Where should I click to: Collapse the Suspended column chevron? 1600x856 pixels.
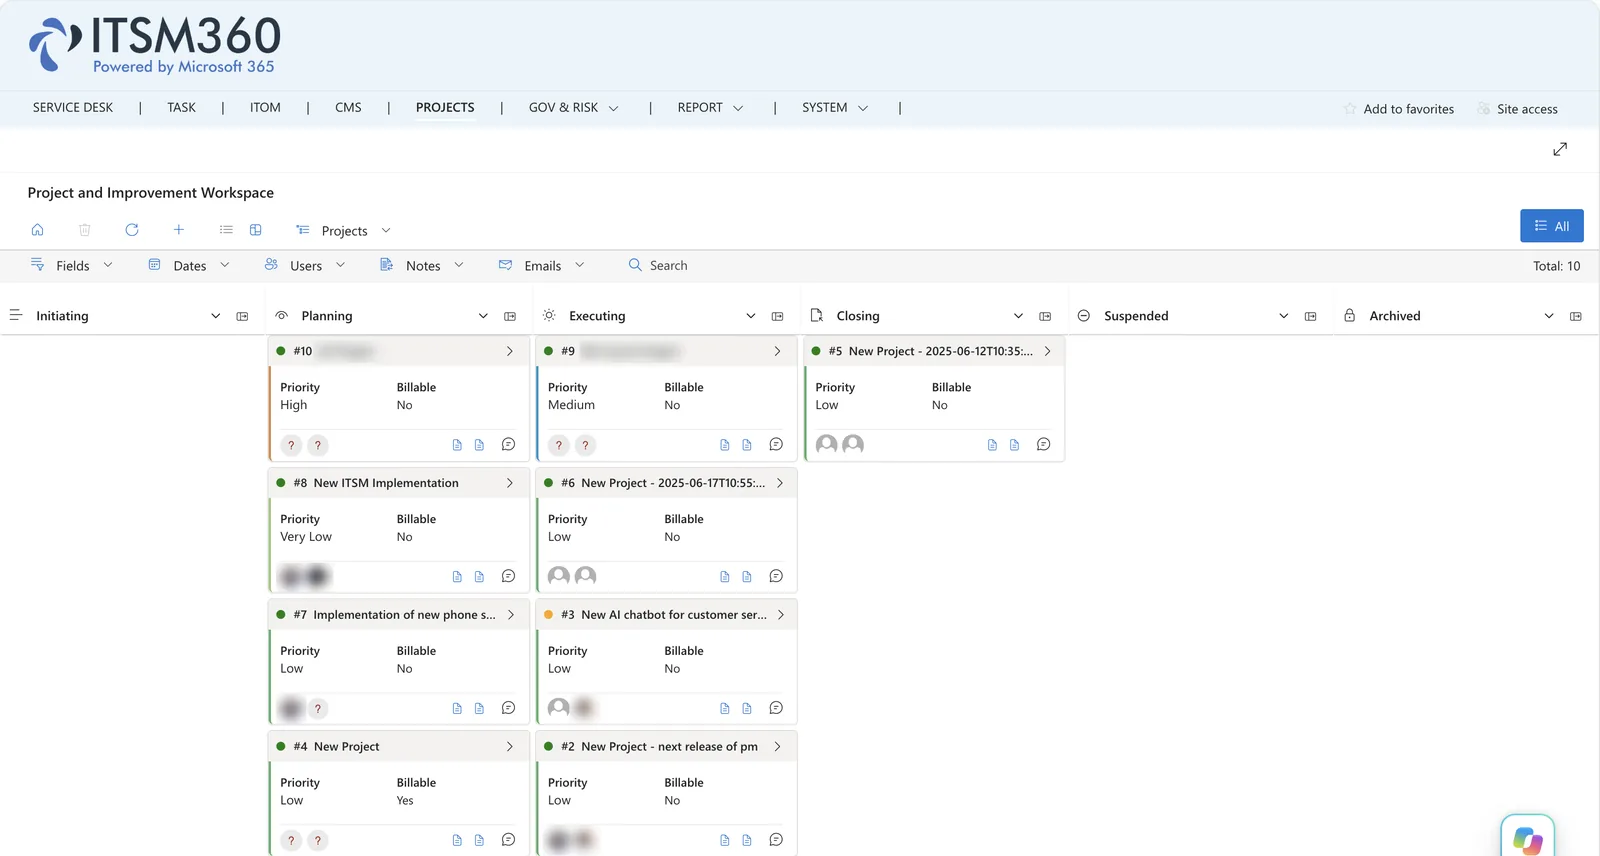tap(1284, 316)
